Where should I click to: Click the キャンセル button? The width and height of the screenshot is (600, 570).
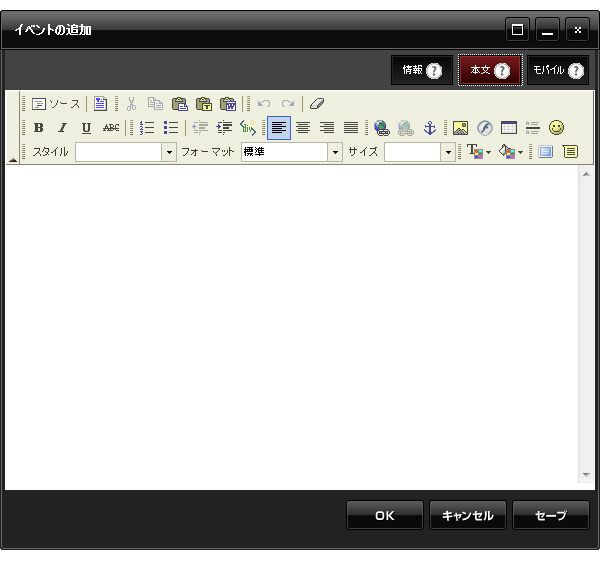click(x=468, y=515)
